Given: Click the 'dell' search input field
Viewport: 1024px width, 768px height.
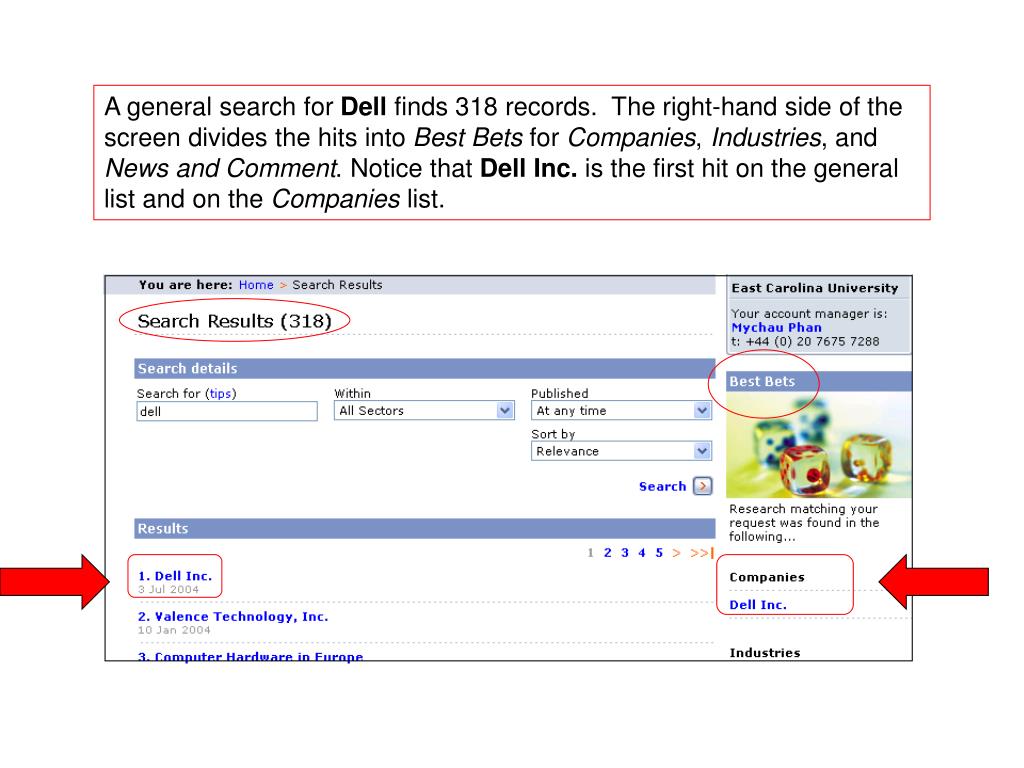Looking at the screenshot, I should (x=227, y=411).
